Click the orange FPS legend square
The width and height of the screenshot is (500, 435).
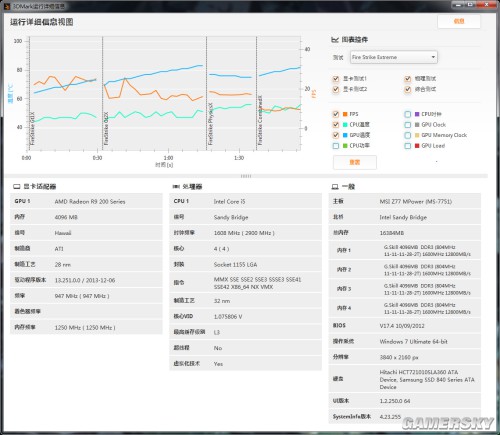tap(345, 114)
